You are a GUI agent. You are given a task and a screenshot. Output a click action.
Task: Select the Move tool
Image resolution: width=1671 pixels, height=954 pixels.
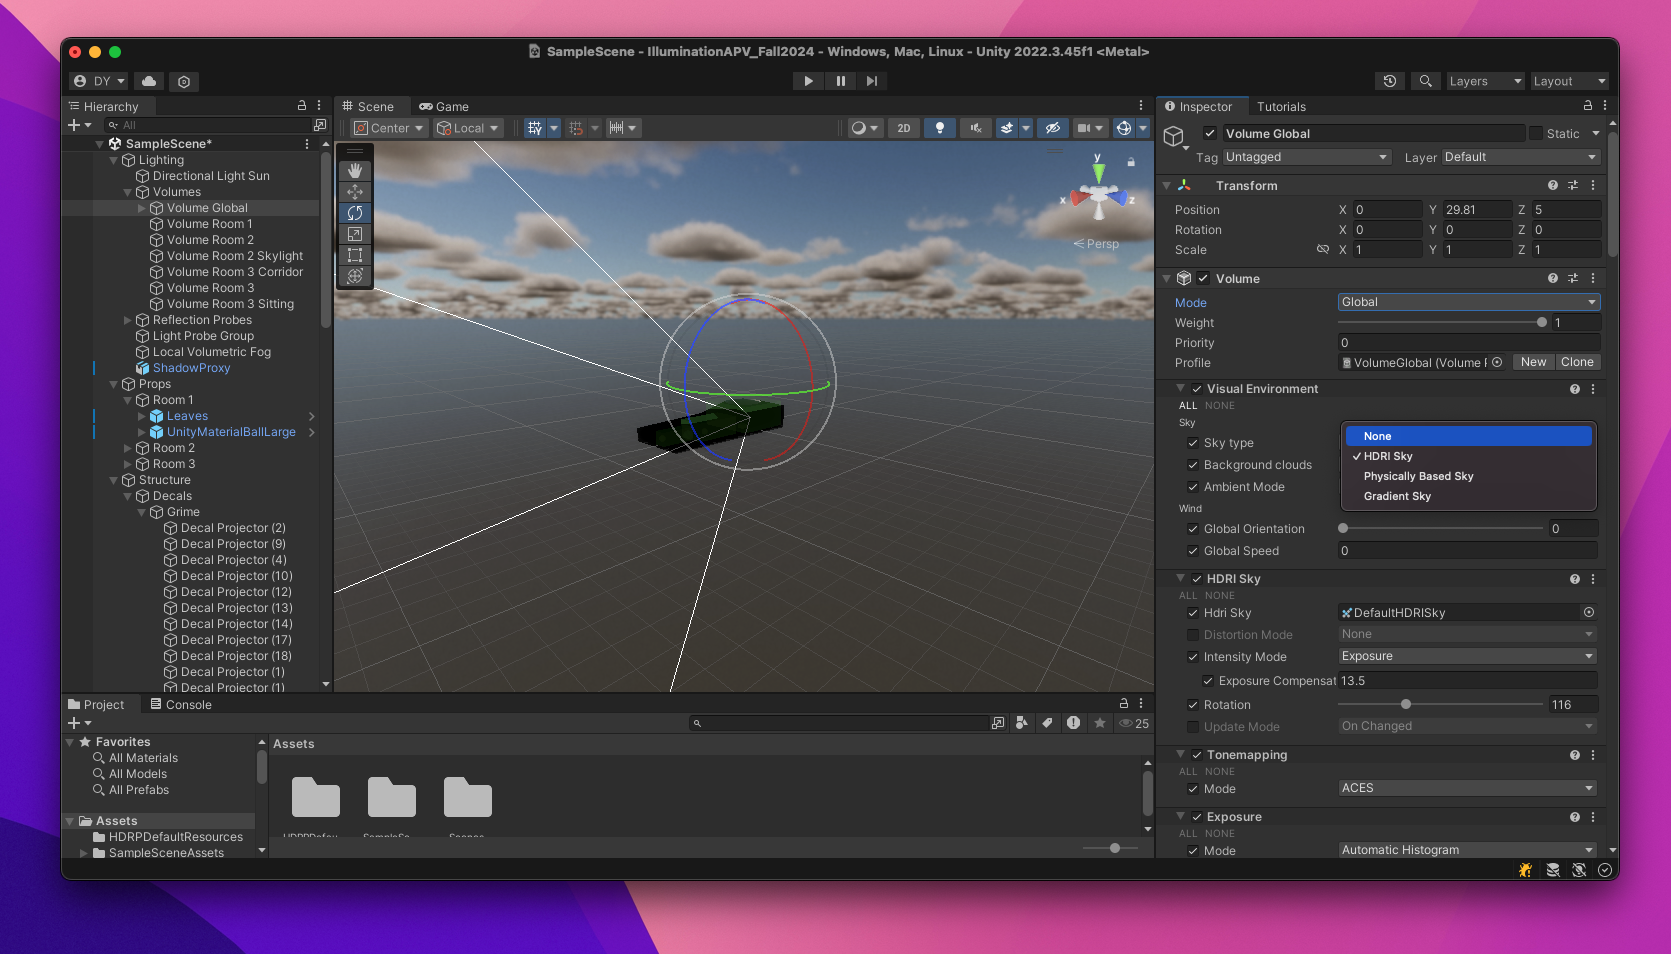point(355,192)
